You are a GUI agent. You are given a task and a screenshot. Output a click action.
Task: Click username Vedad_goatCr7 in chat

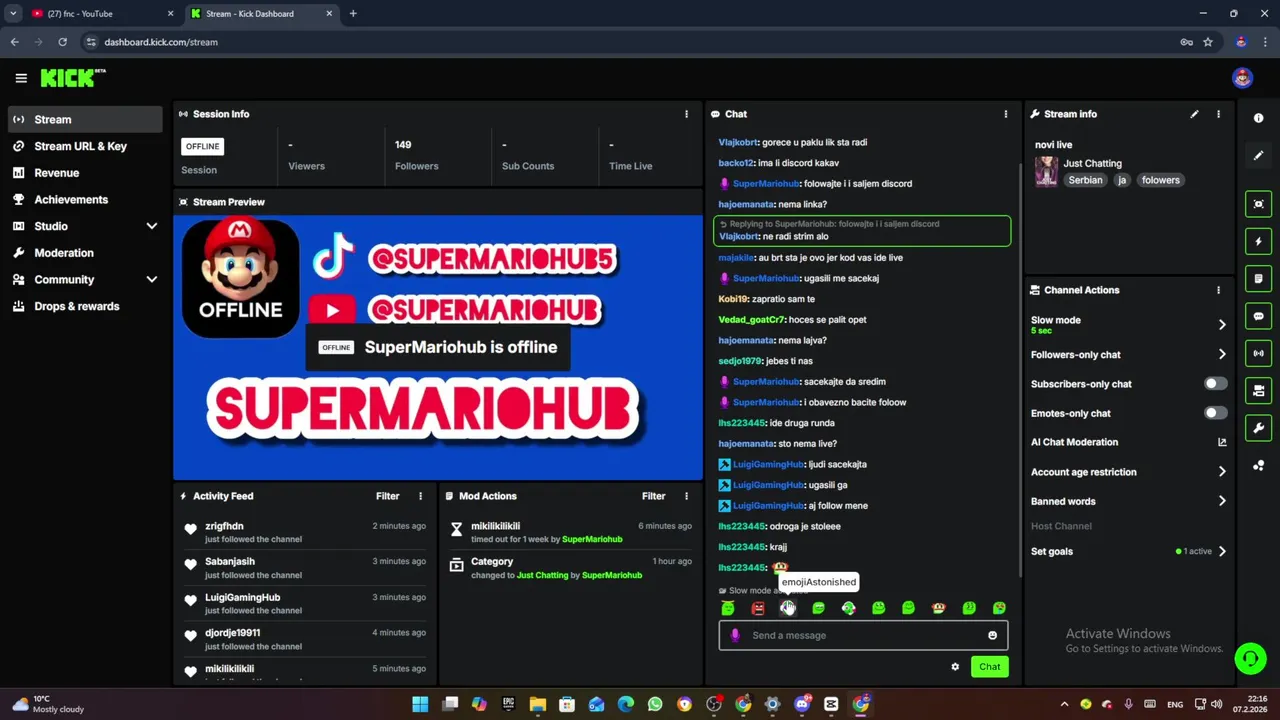(751, 320)
